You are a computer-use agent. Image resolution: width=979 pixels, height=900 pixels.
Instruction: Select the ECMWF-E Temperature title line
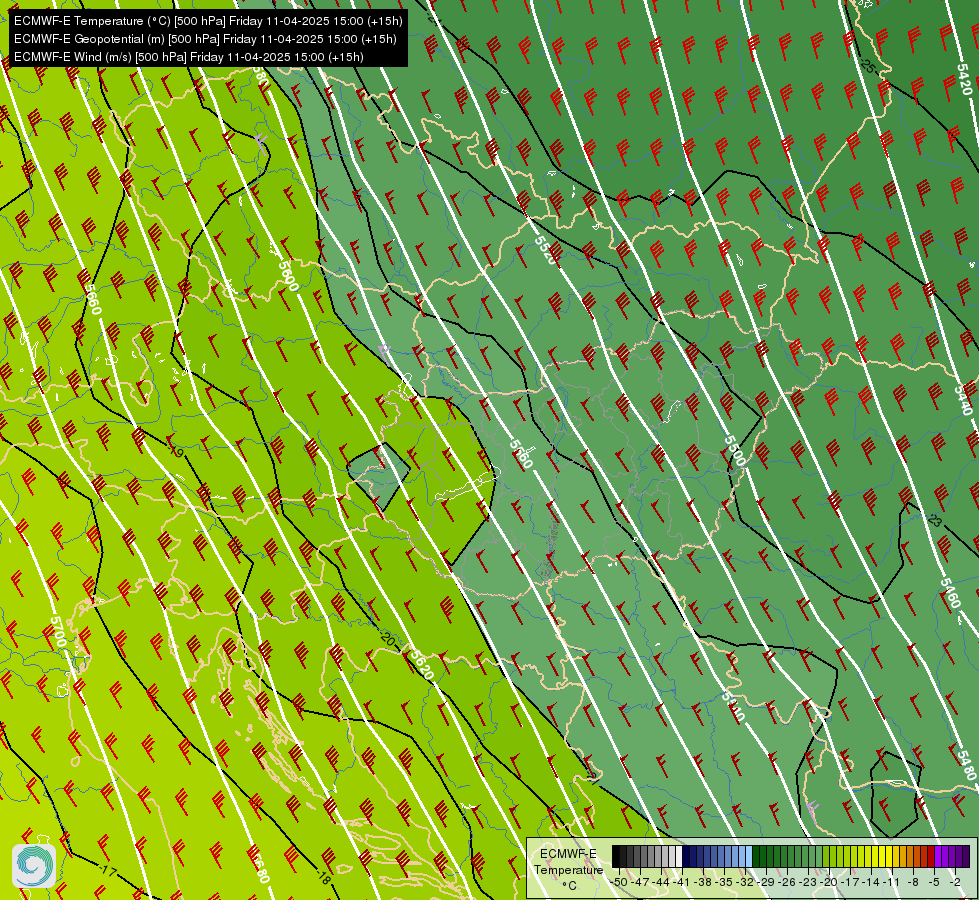[208, 21]
